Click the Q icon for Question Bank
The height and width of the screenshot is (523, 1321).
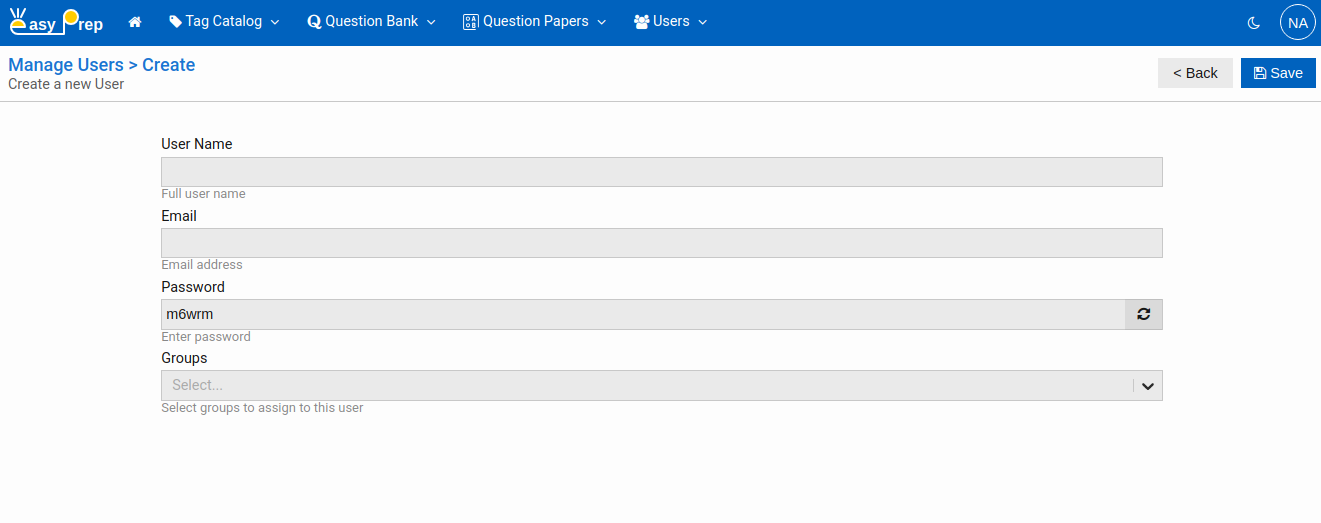314,22
